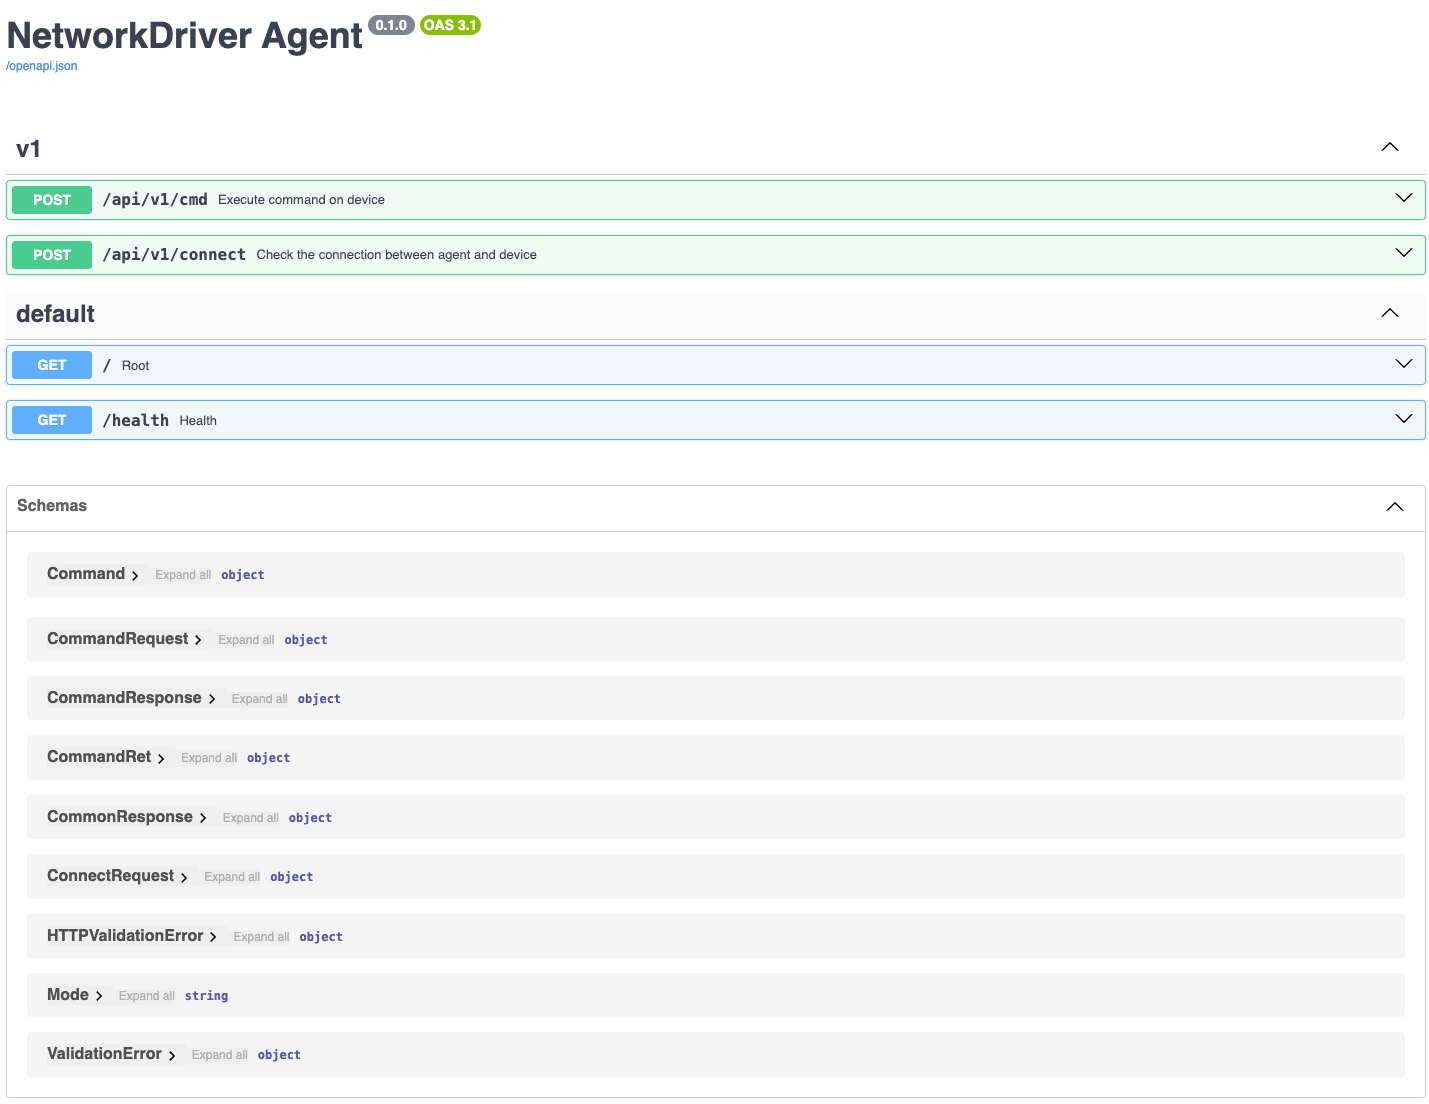This screenshot has width=1429, height=1104.
Task: Expand the CommonResponse schema arrow
Action: pos(203,818)
